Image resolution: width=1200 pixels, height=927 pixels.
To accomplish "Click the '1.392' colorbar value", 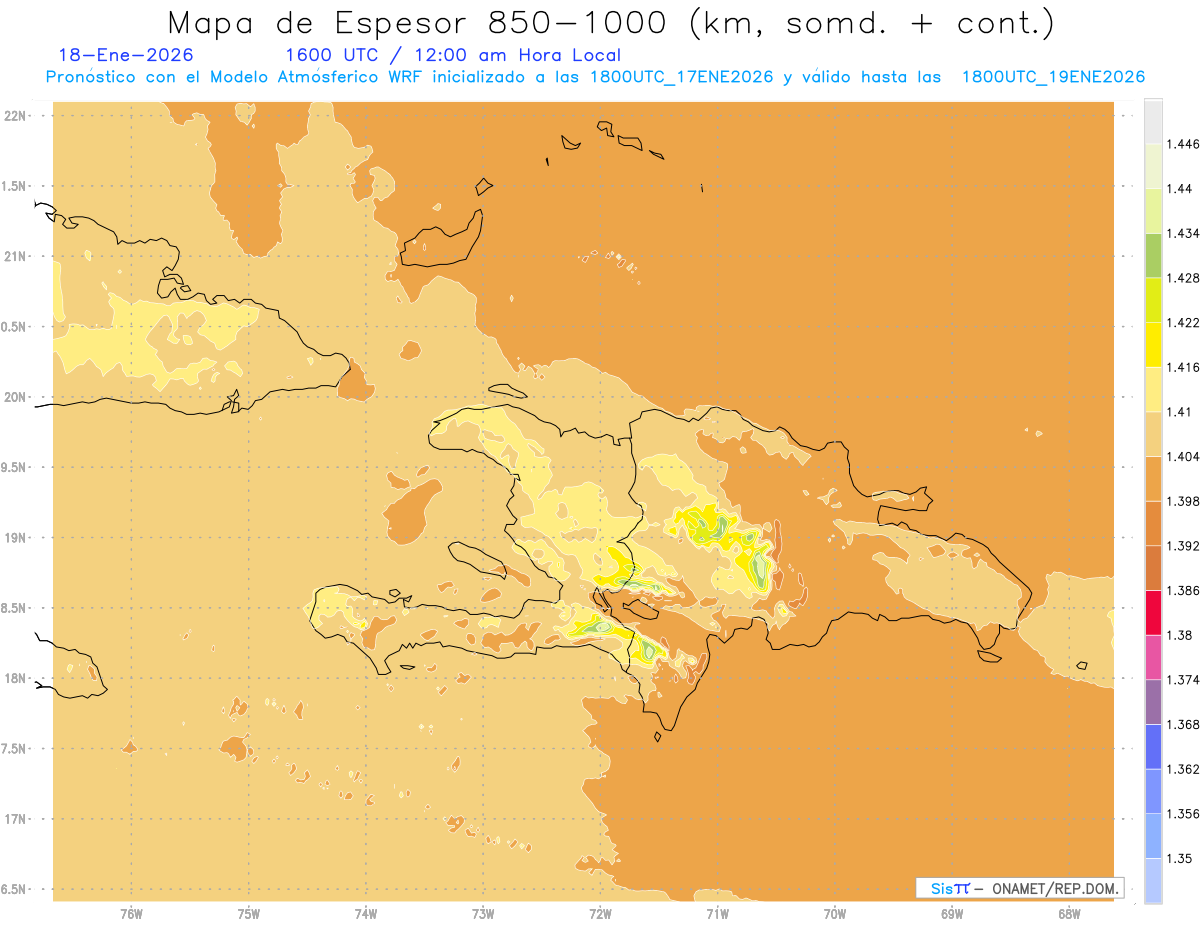I will pyautogui.click(x=1183, y=546).
